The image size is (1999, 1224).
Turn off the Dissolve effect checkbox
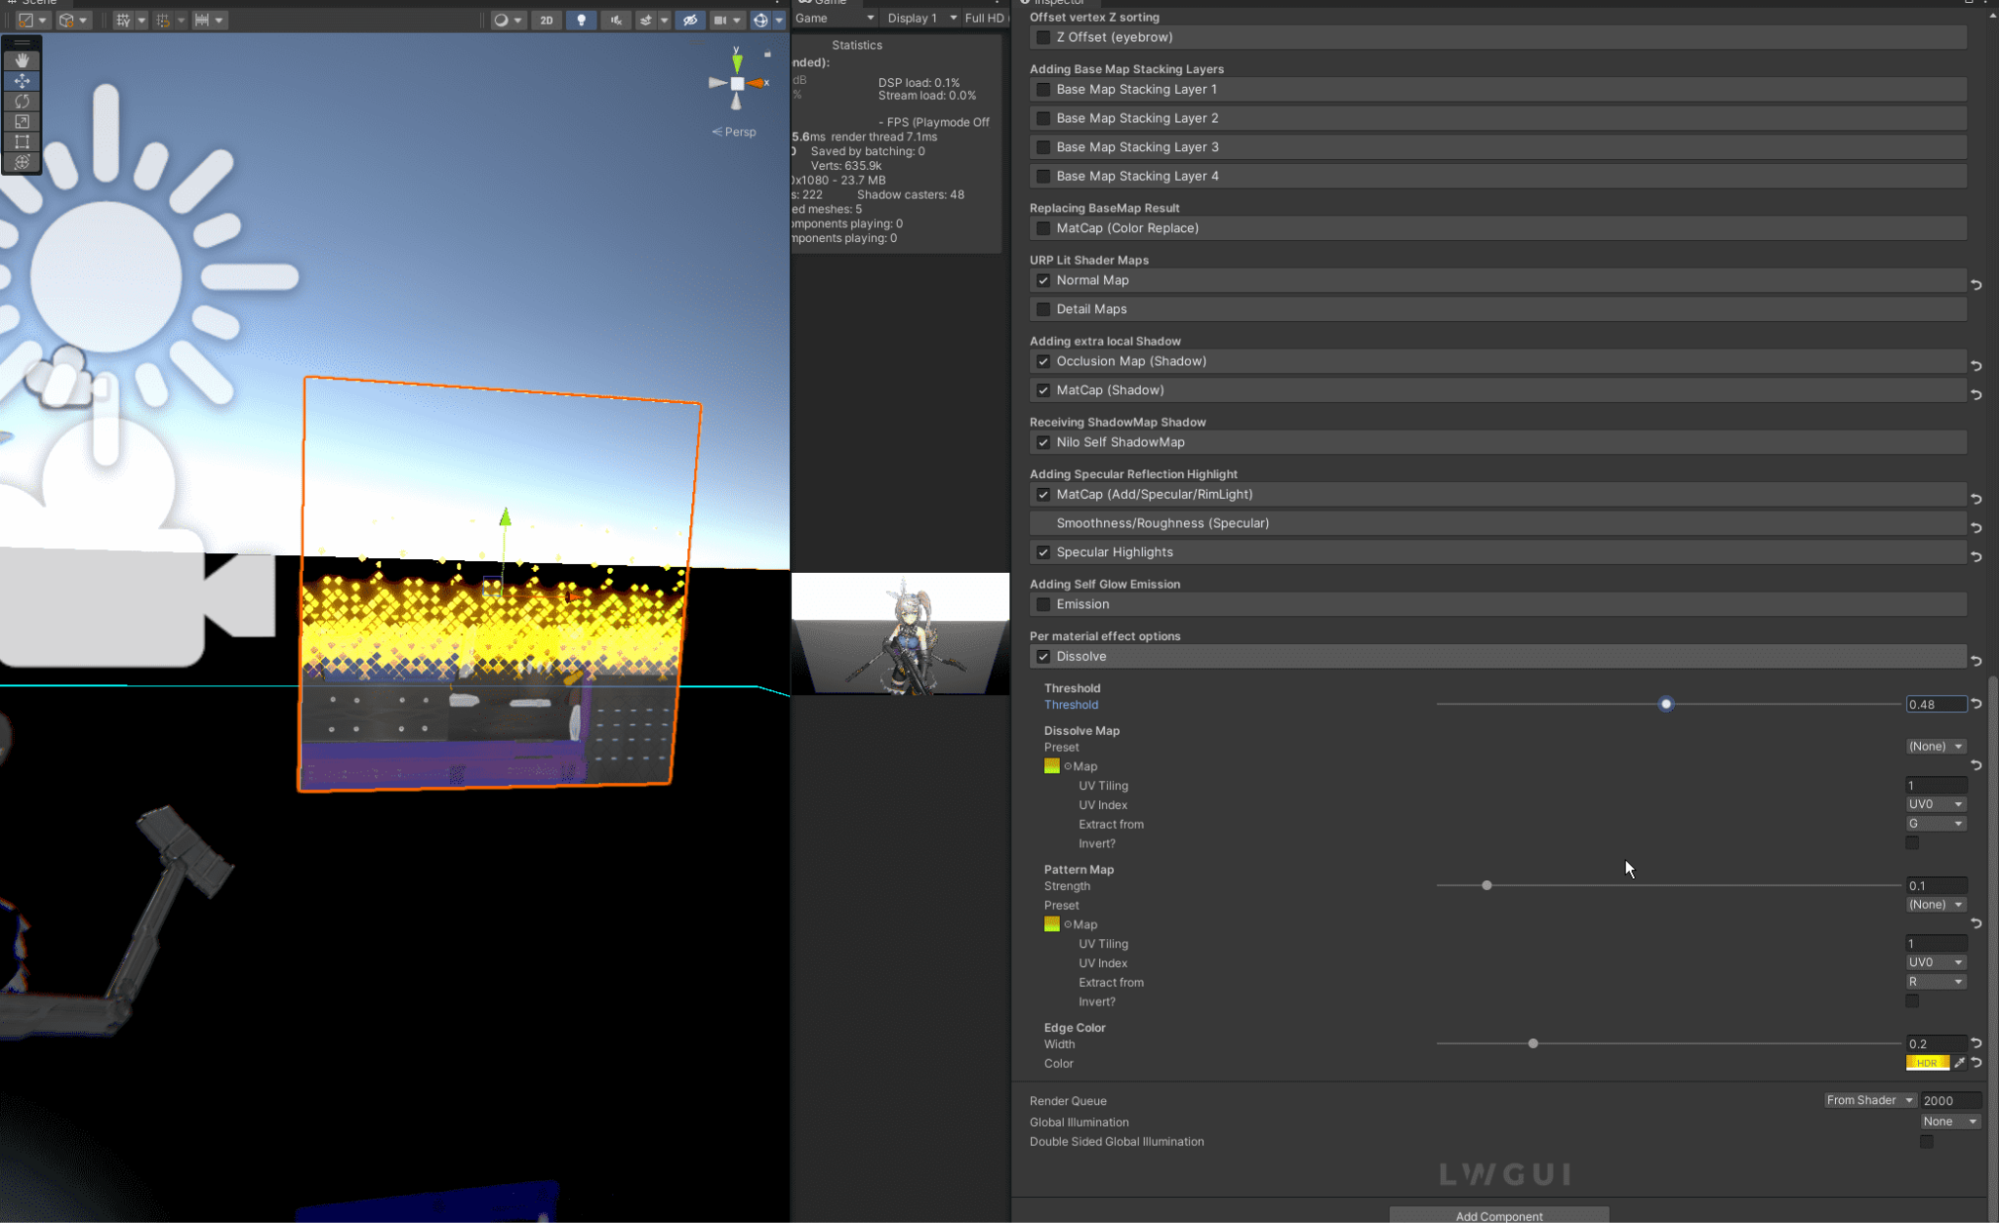(x=1043, y=656)
